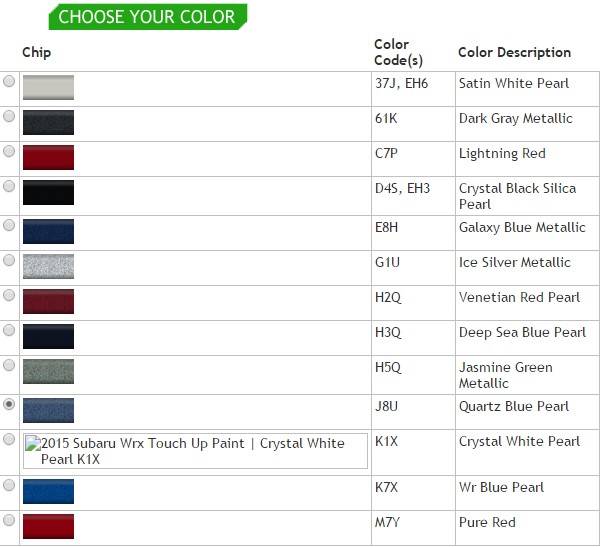Click the Choose Your Color green header
Screen dimensions: 604x547
click(x=147, y=17)
